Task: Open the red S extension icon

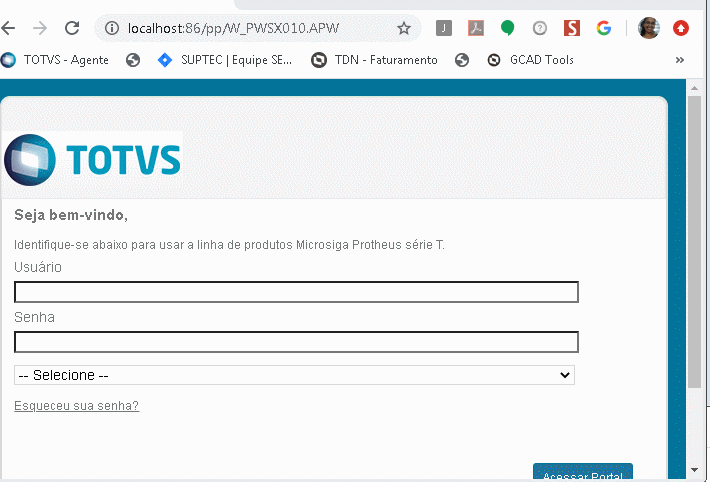Action: click(572, 28)
